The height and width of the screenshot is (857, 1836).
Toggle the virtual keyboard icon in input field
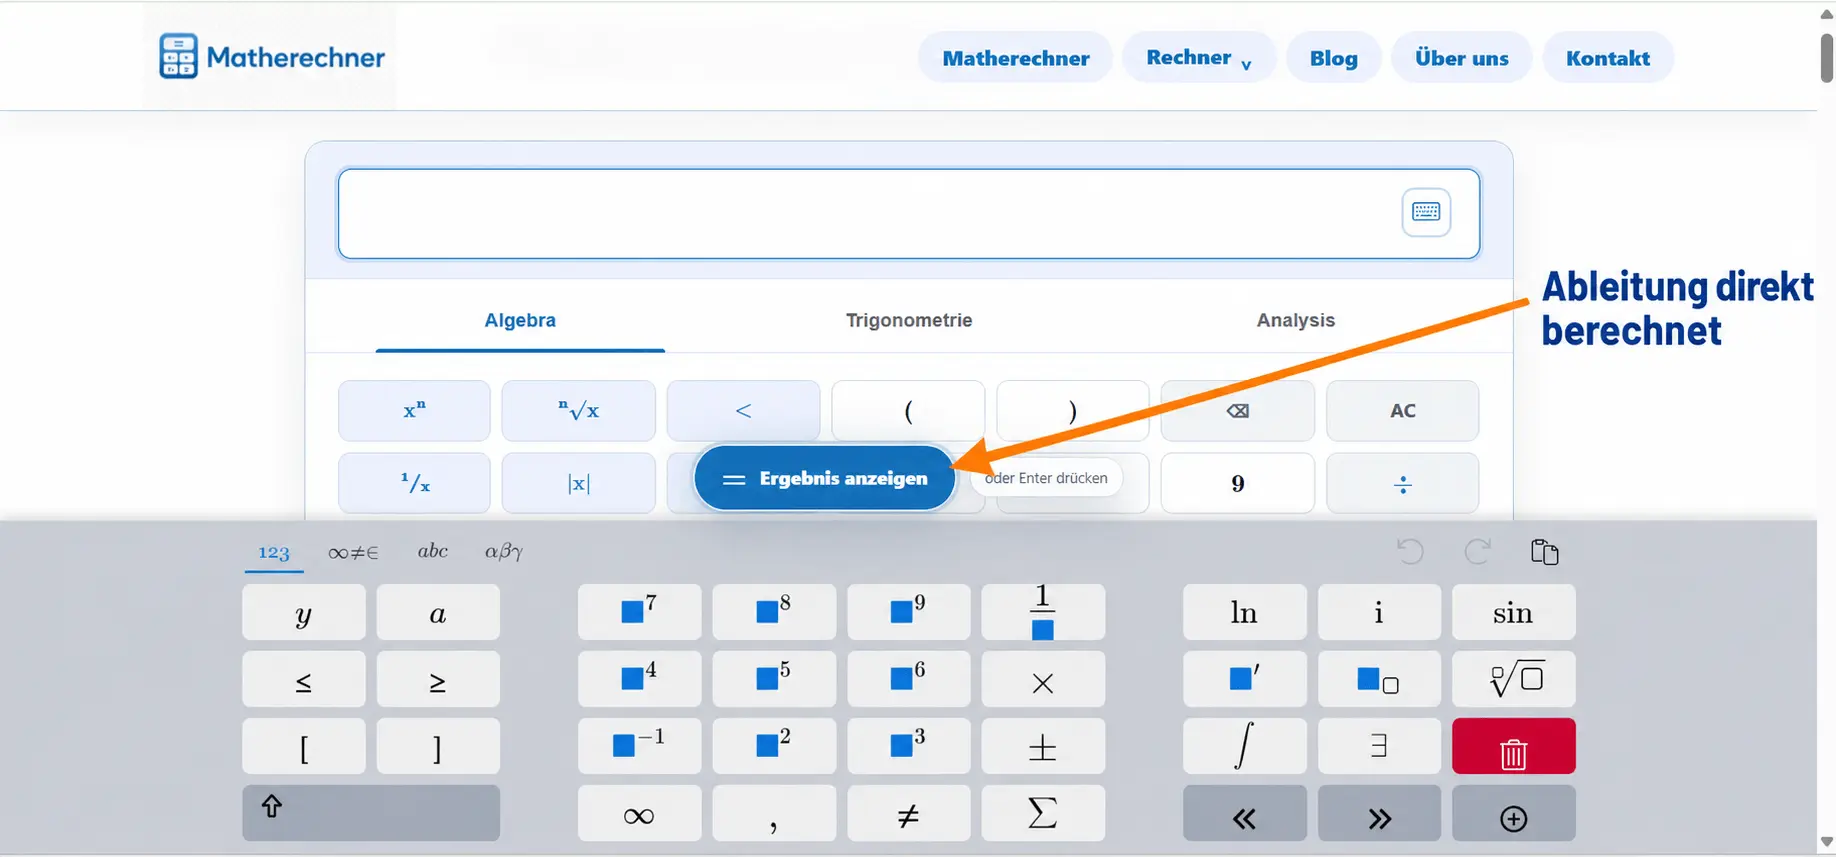(1425, 212)
